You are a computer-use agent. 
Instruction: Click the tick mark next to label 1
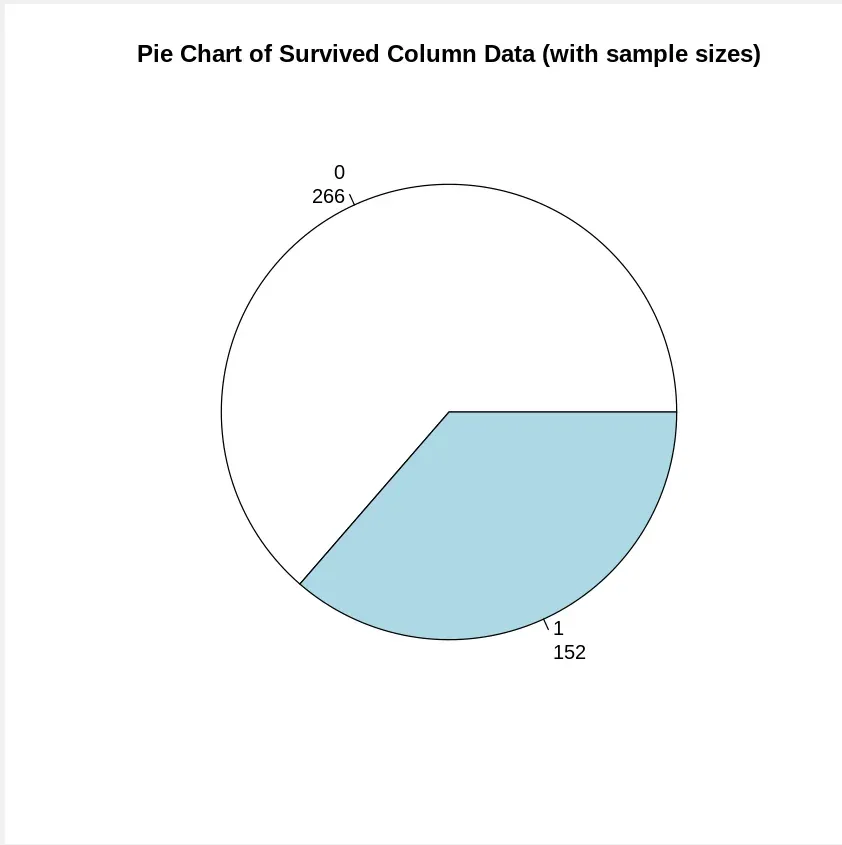pos(546,624)
